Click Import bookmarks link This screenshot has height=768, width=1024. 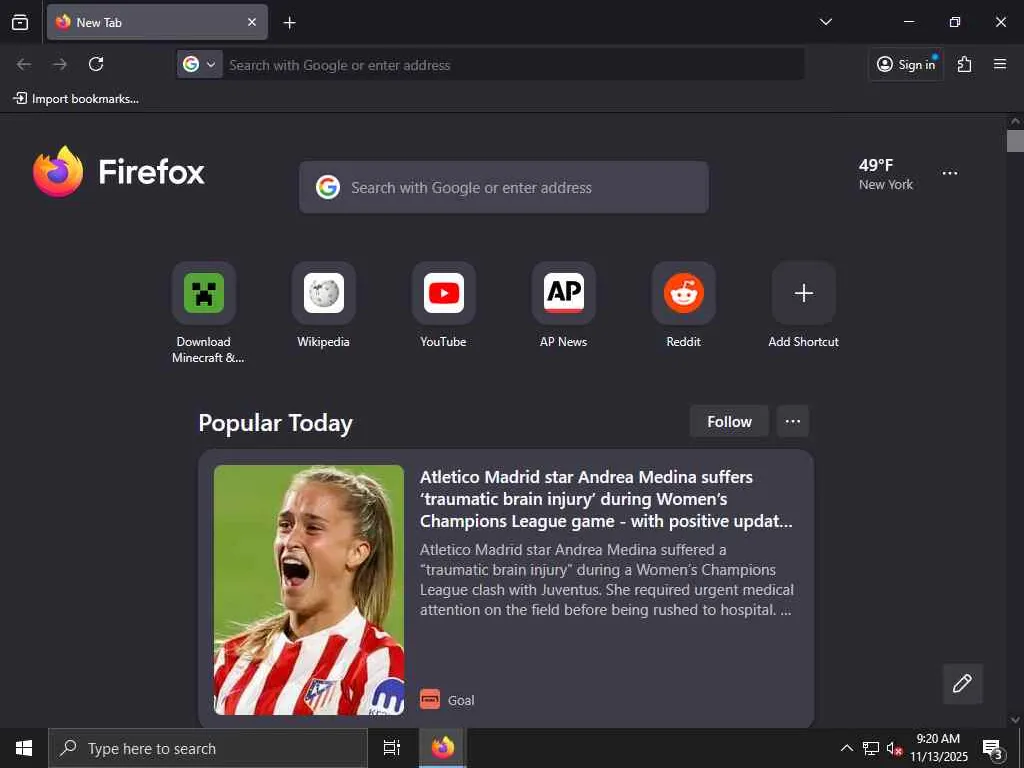[76, 99]
